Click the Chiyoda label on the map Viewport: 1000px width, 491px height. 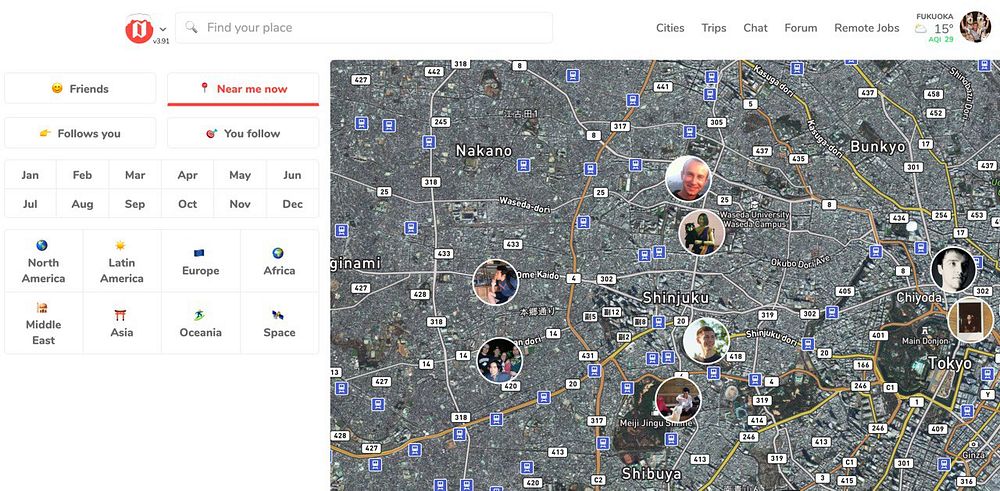[x=919, y=298]
